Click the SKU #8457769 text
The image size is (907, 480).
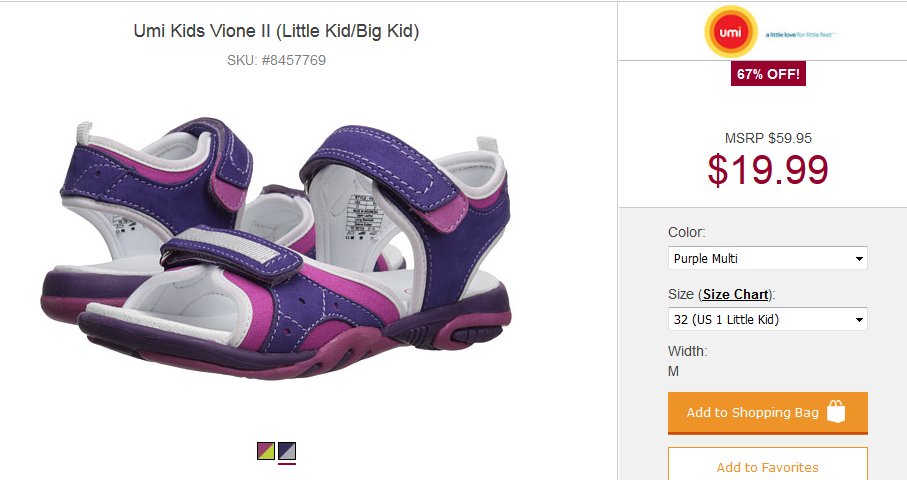click(x=276, y=60)
